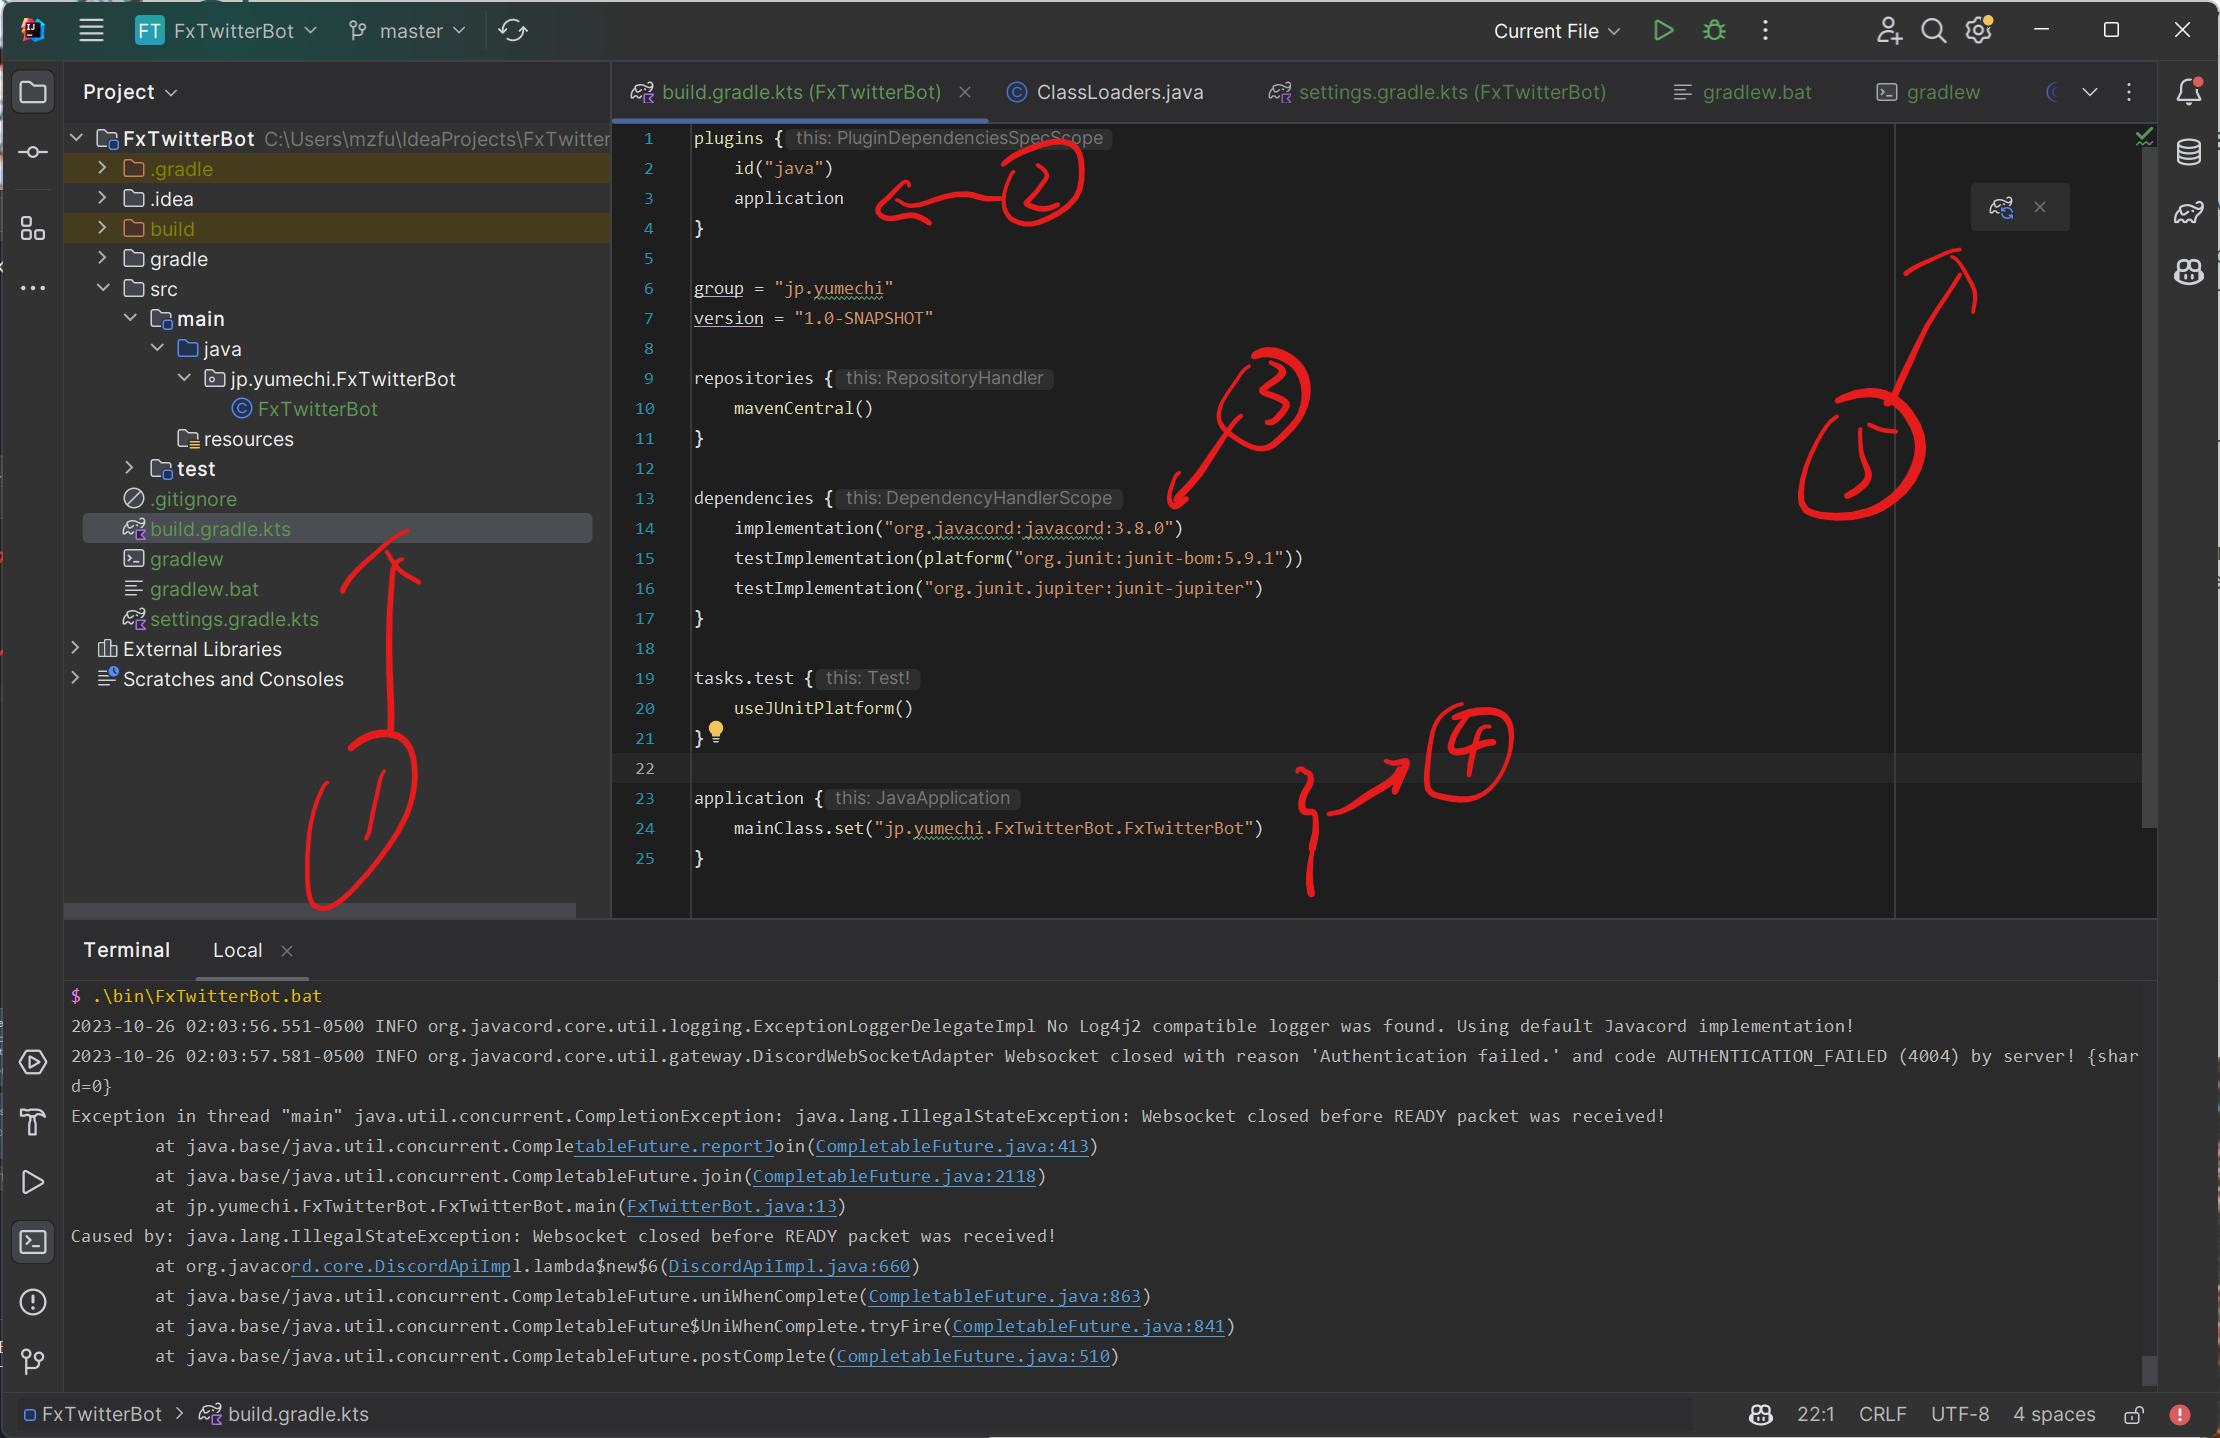This screenshot has width=2220, height=1438.
Task: Open the main hamburger menu
Action: click(91, 30)
